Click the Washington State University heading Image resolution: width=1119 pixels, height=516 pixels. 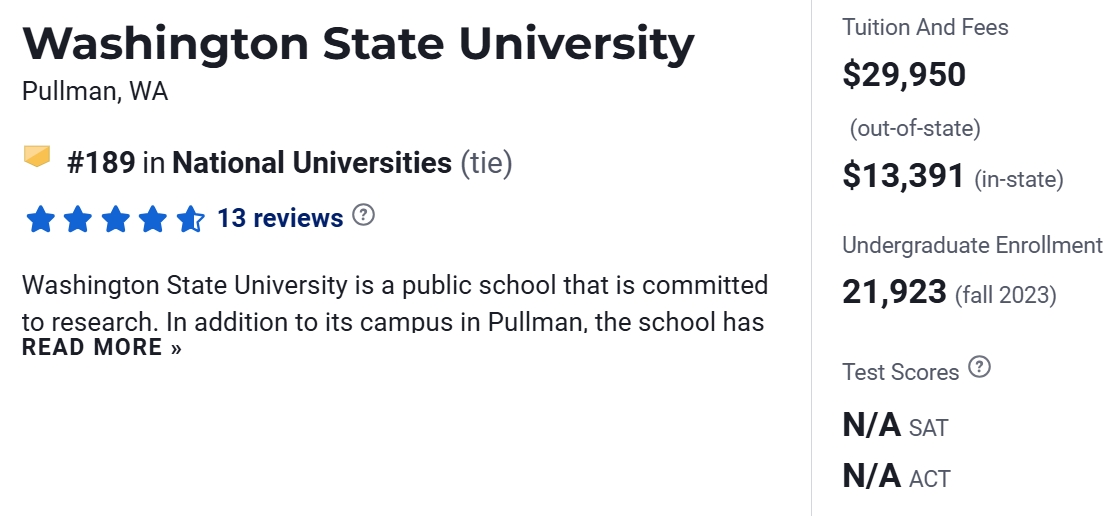[358, 45]
